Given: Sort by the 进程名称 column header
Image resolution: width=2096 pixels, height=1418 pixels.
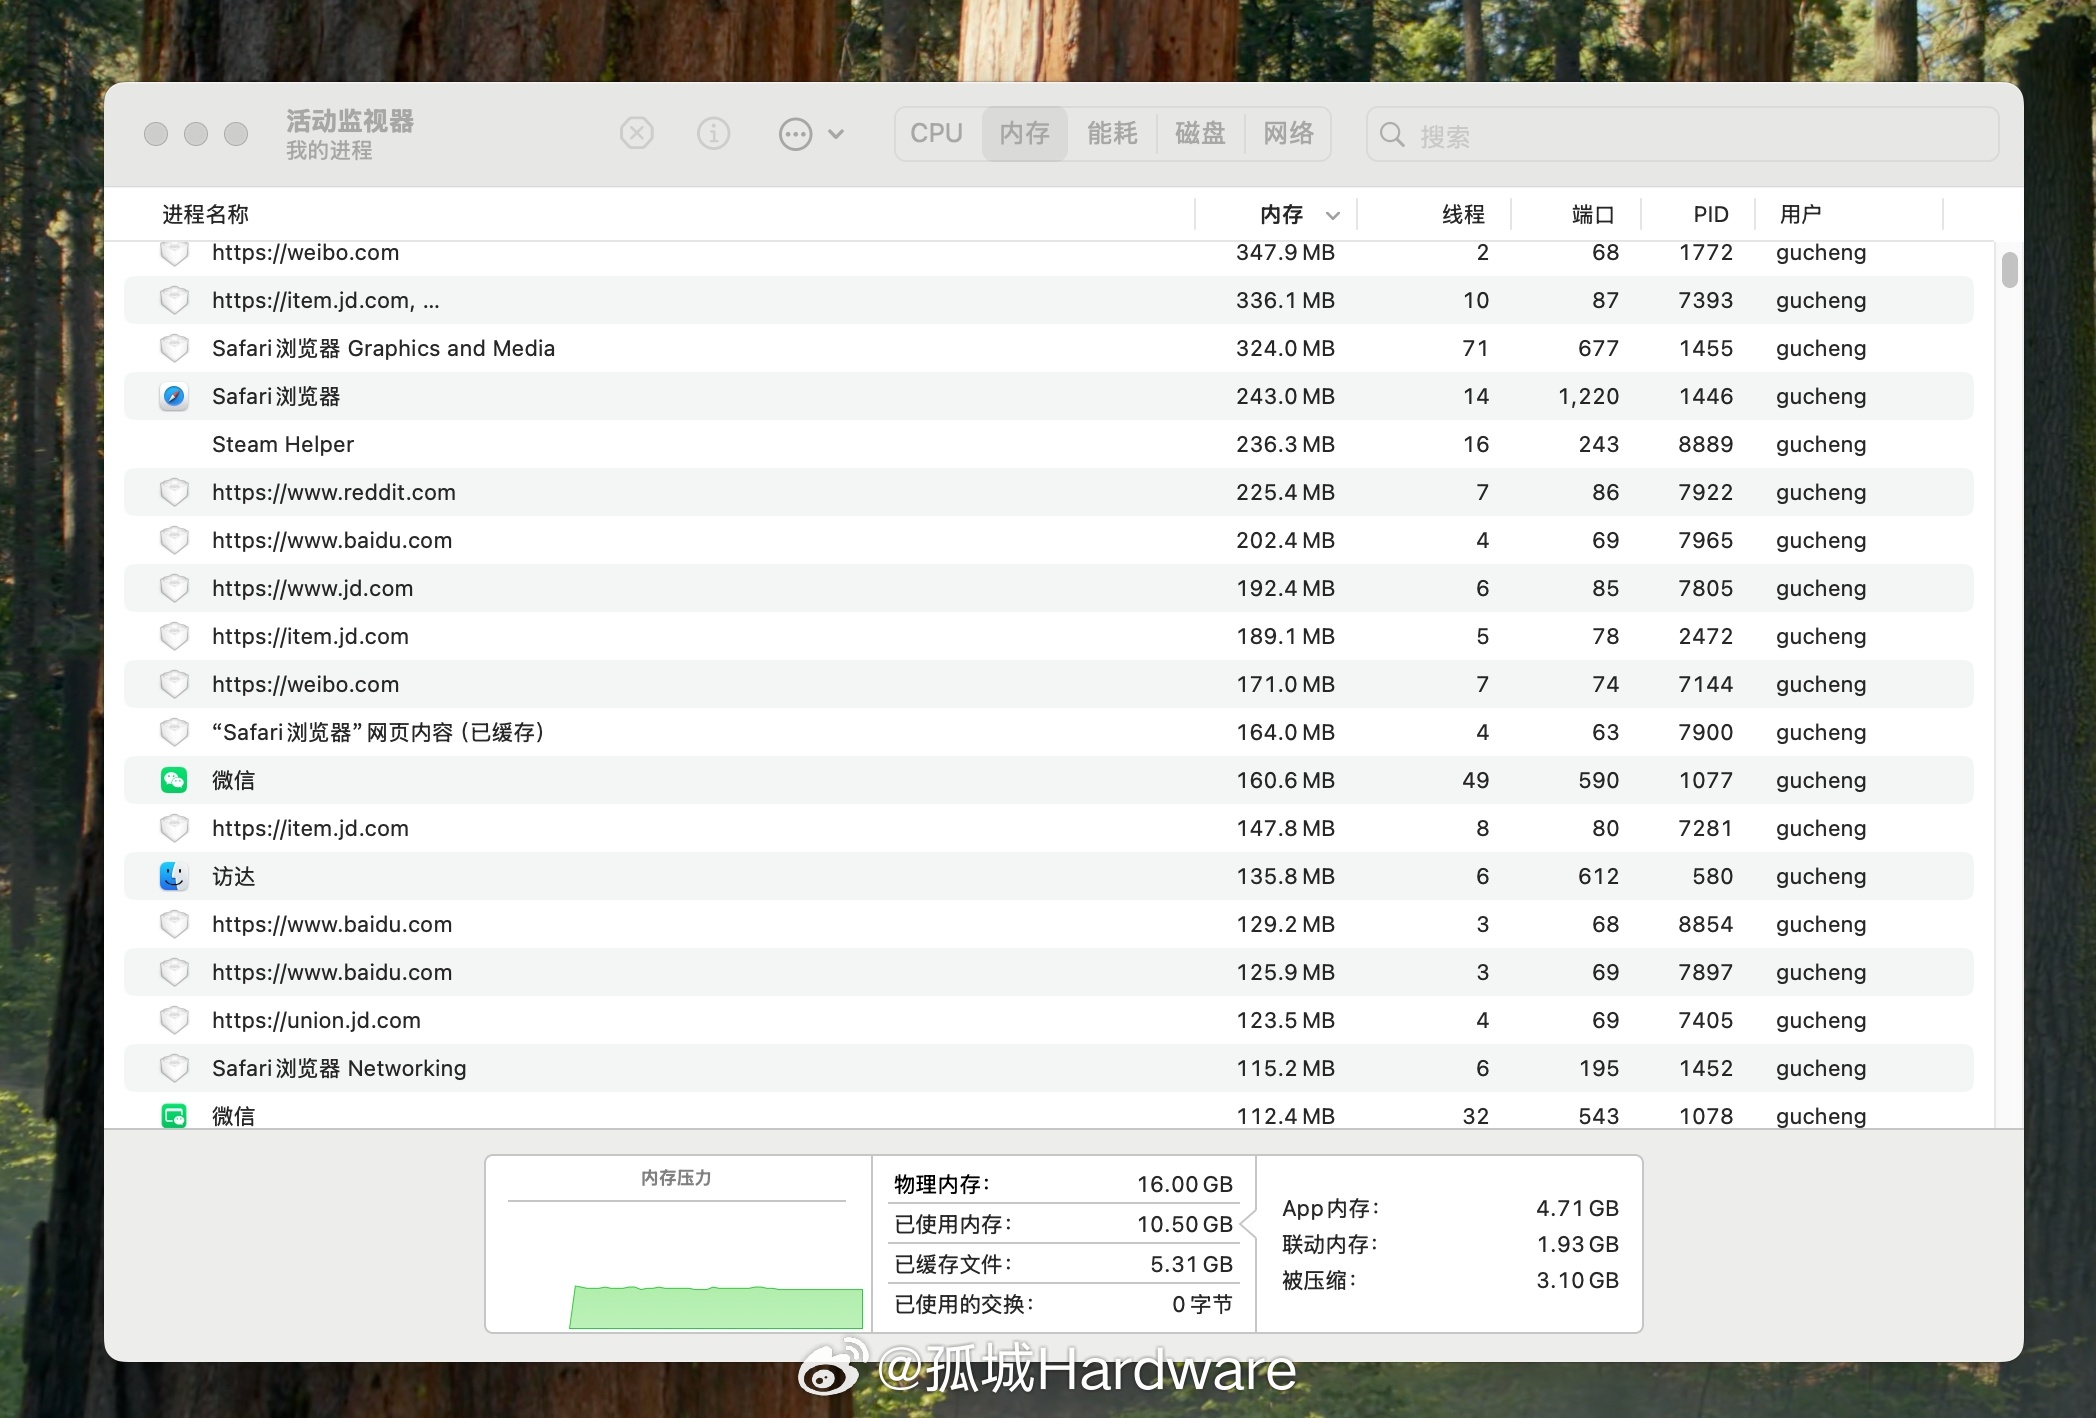Looking at the screenshot, I should 205,214.
